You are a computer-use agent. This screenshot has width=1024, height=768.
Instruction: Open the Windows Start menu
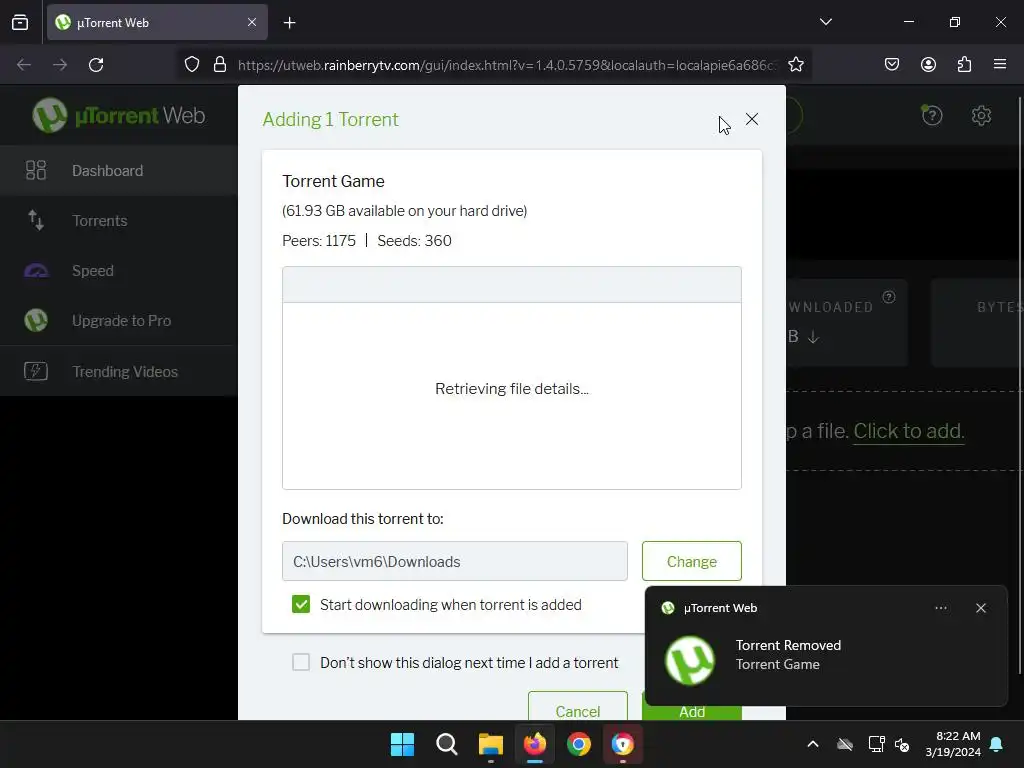pyautogui.click(x=402, y=744)
